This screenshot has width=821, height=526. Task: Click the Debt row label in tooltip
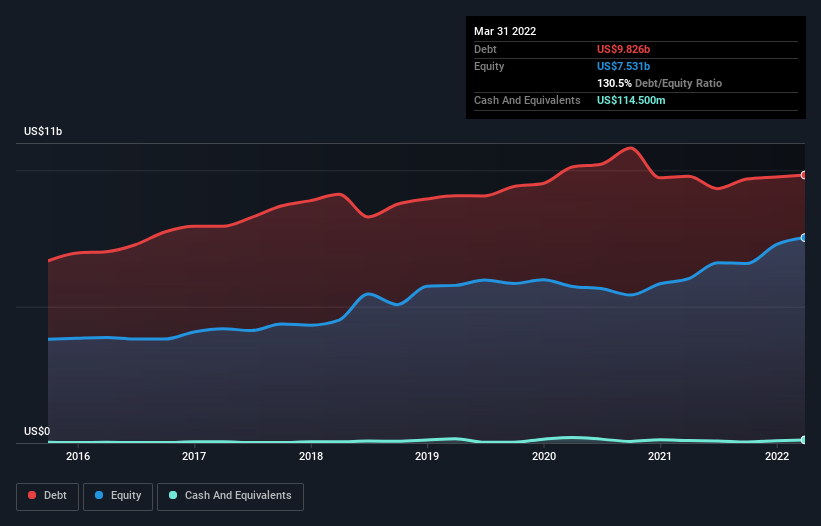(485, 49)
